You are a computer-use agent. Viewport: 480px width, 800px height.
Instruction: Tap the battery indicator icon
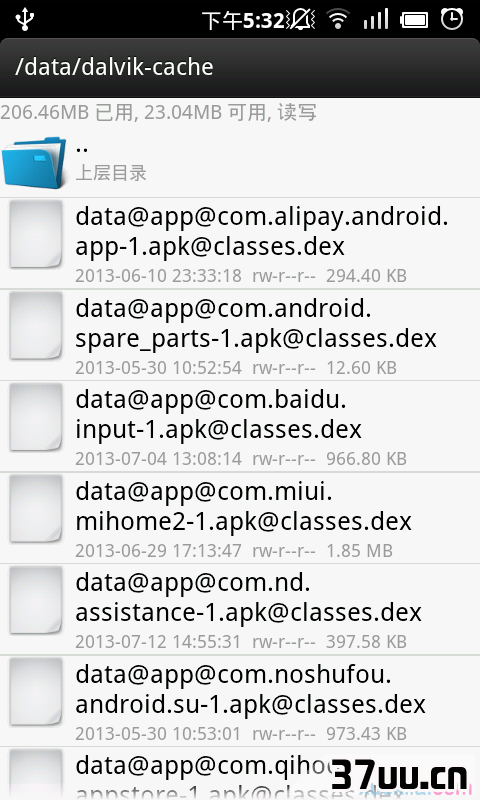click(414, 20)
